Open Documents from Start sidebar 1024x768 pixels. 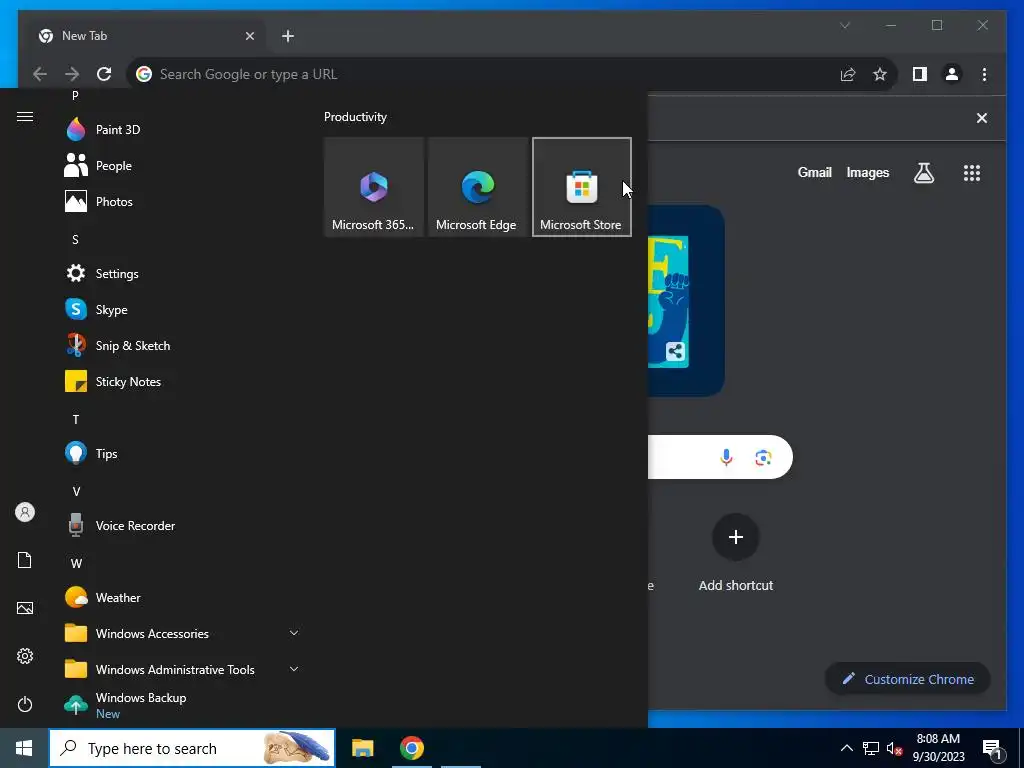coord(25,560)
